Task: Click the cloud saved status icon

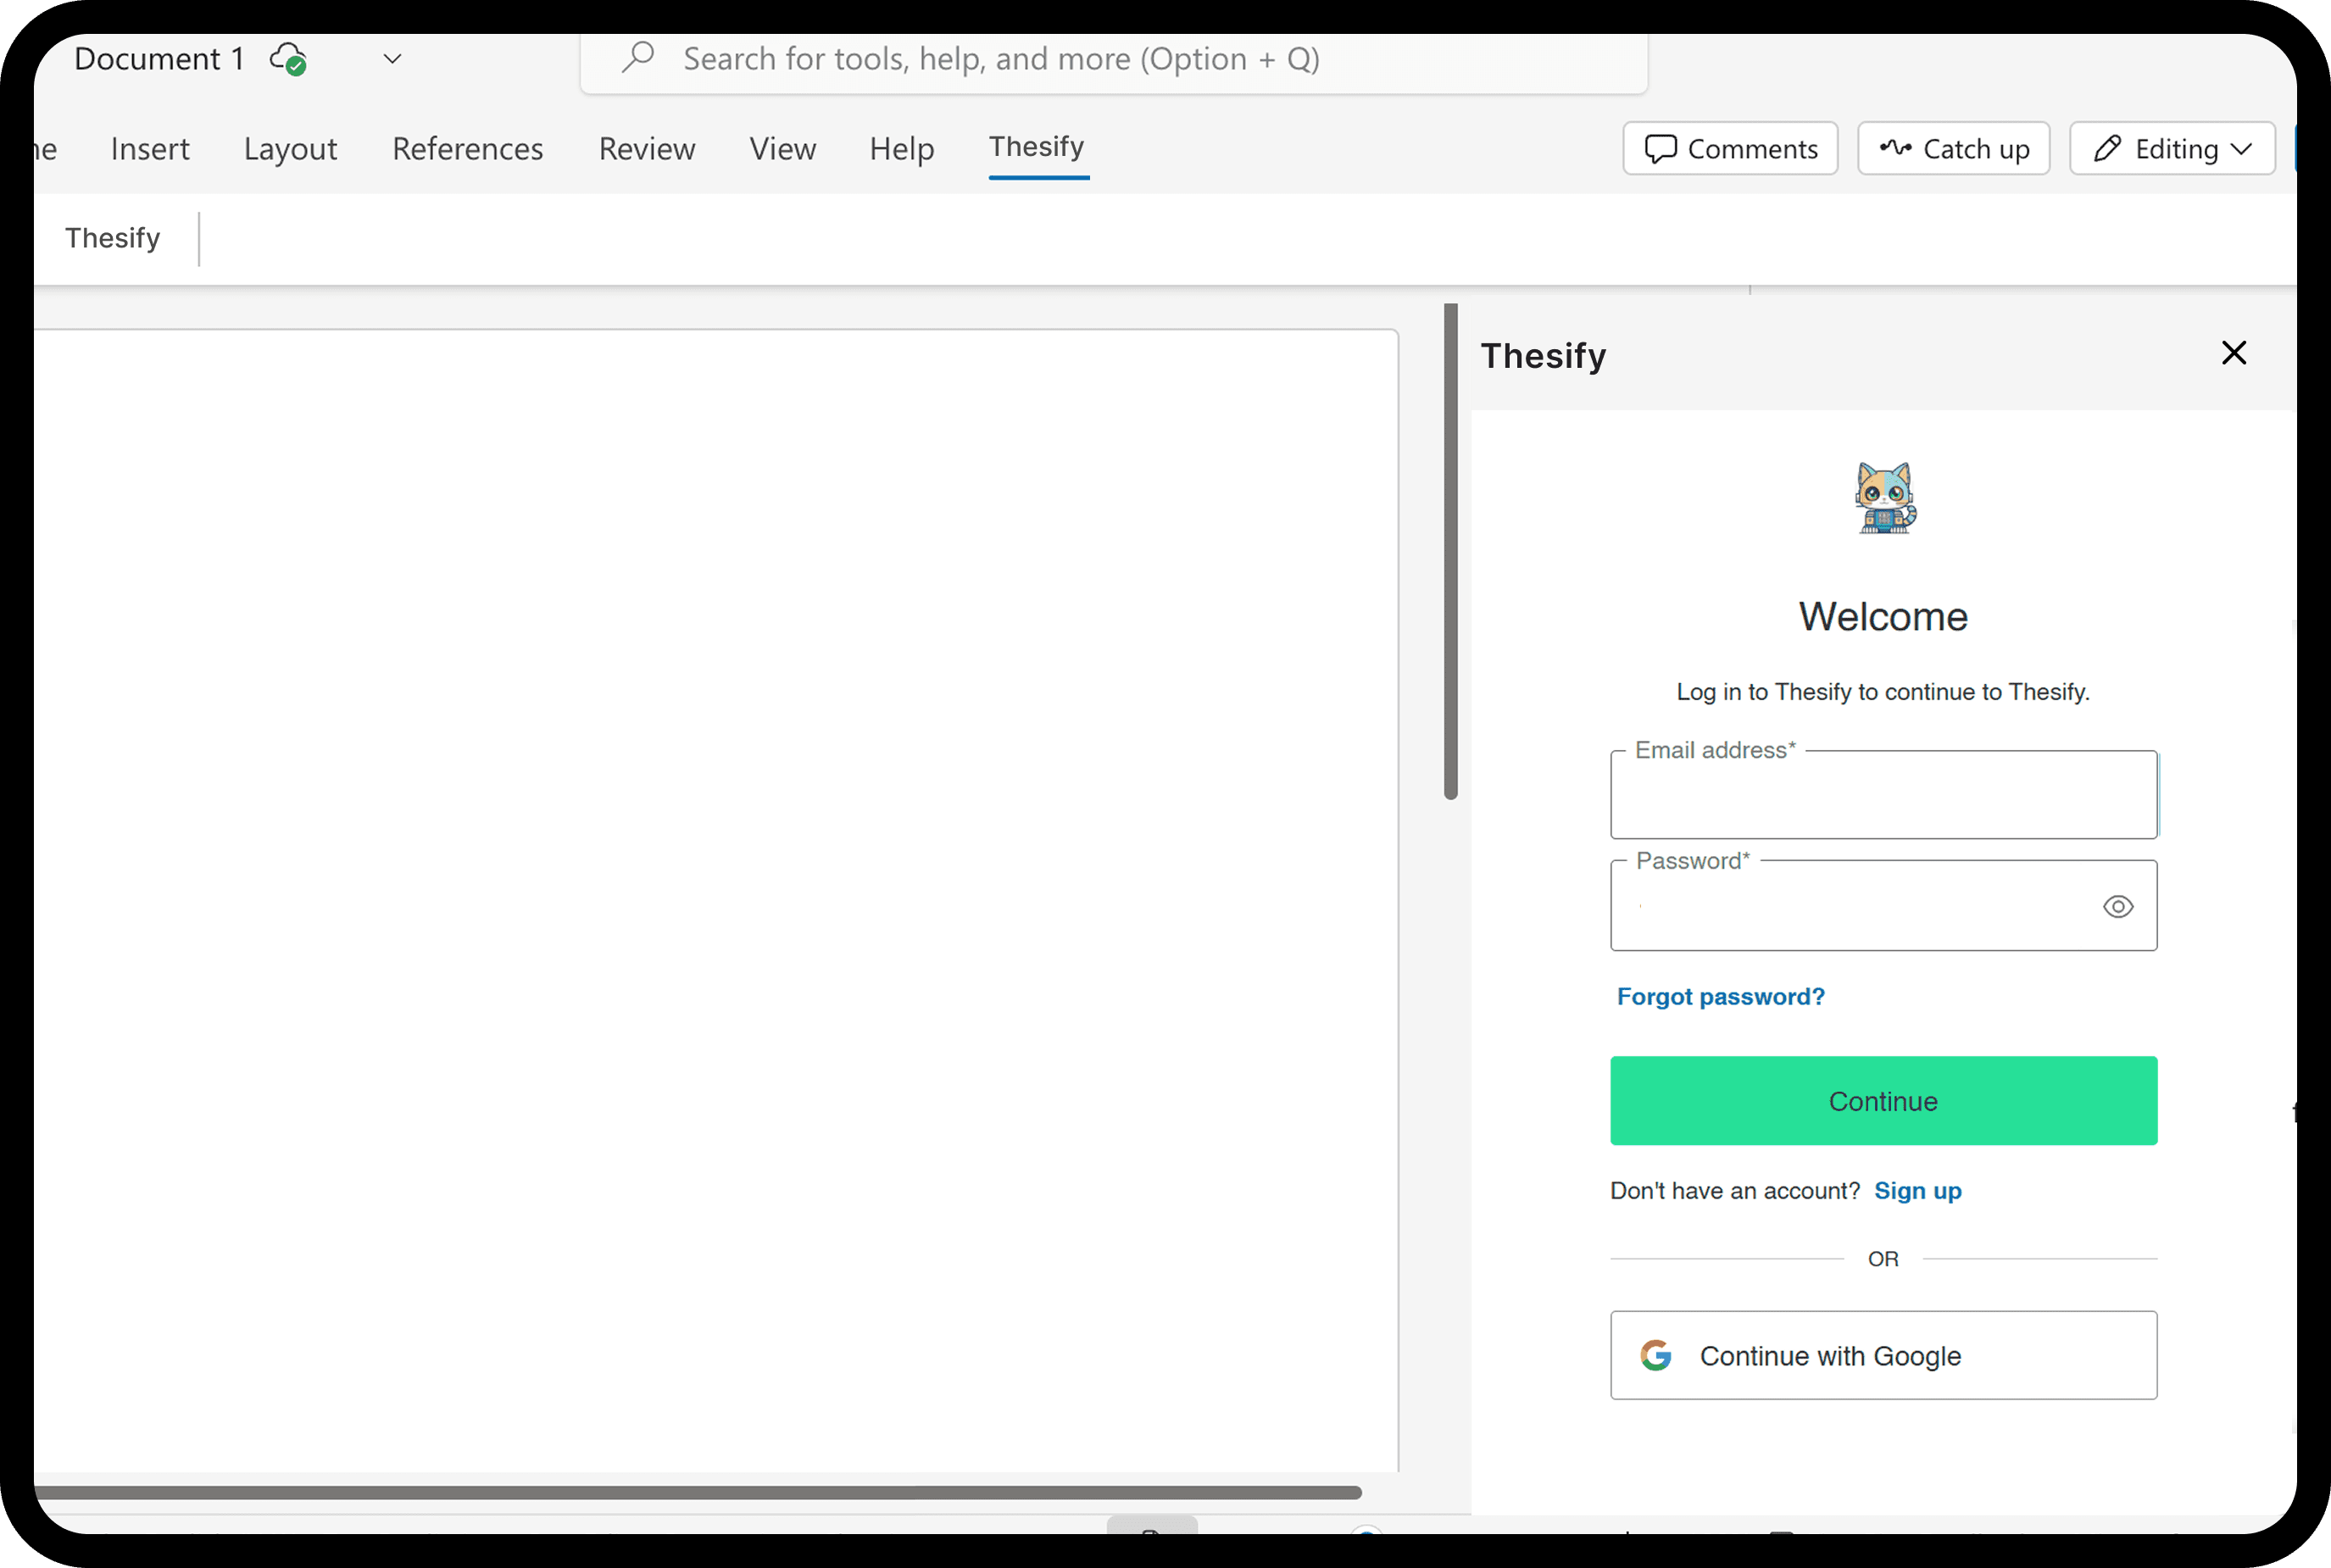Action: point(288,59)
